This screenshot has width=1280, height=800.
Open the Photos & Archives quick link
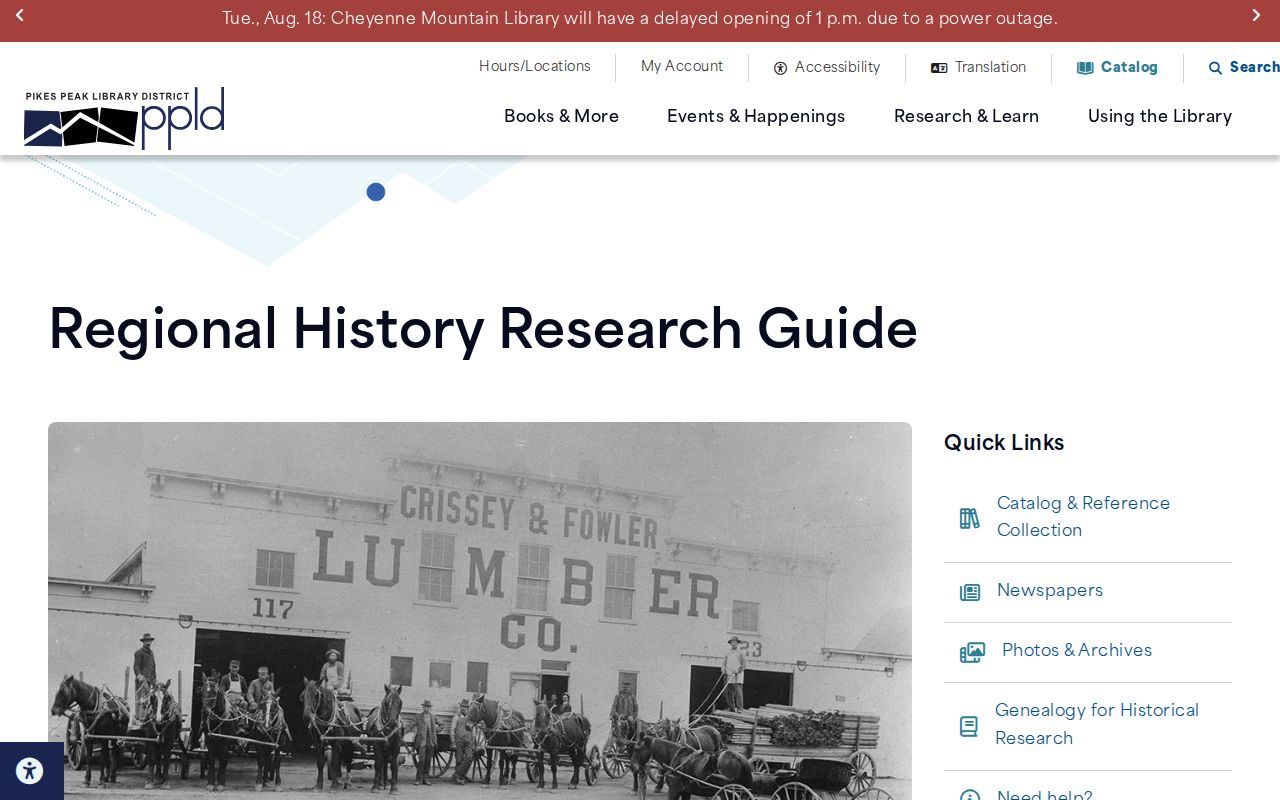click(1077, 650)
